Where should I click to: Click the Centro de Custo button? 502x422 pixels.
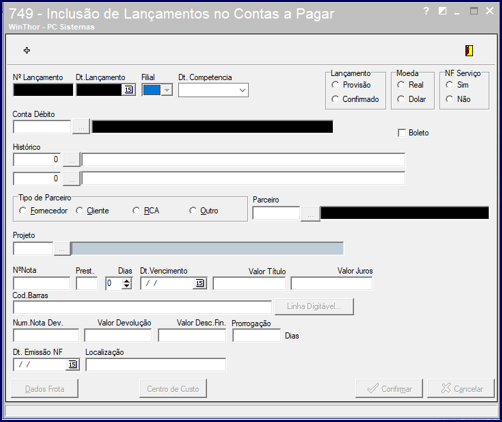(x=173, y=389)
